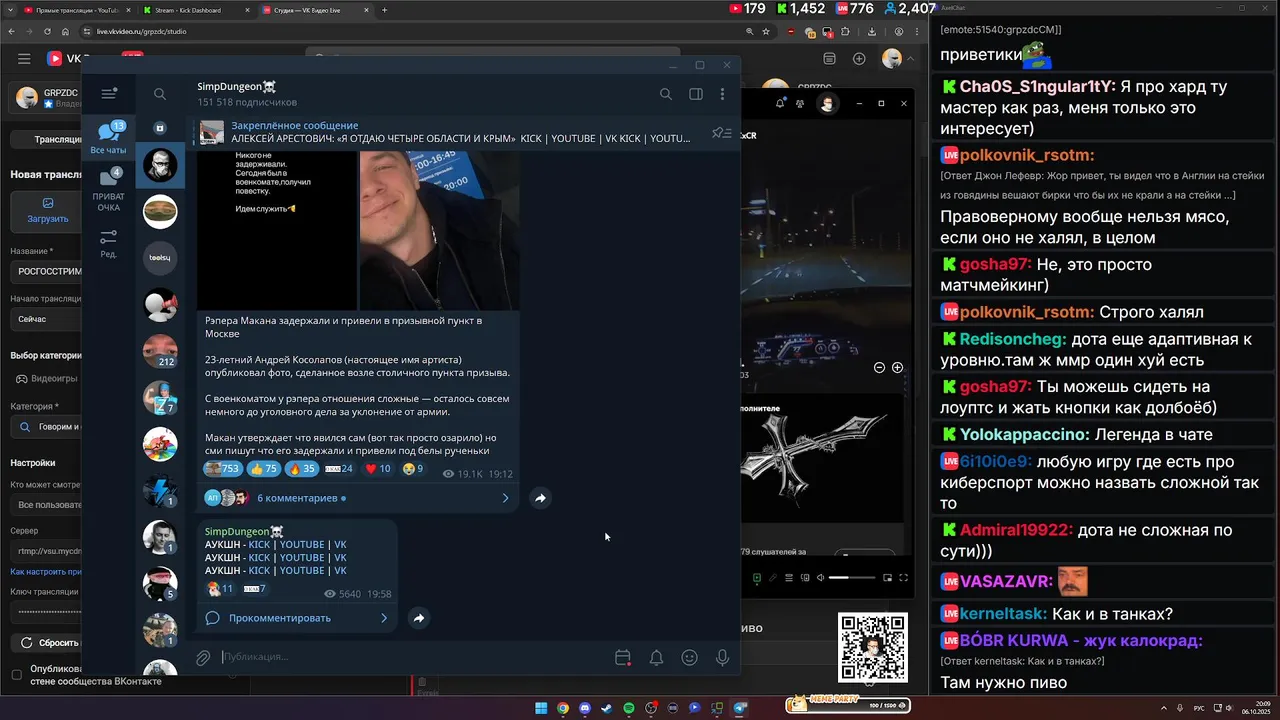Toggle silent broadcast bell icon
This screenshot has width=1280, height=720.
tap(656, 657)
